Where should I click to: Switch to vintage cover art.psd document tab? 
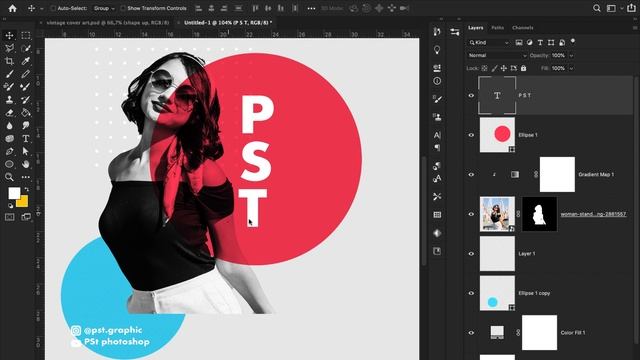[108, 23]
